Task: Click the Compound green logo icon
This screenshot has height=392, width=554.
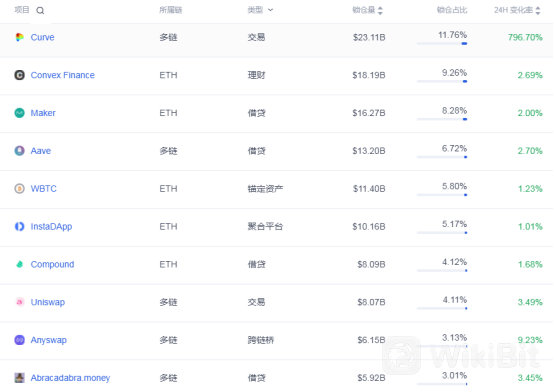Action: coord(19,264)
